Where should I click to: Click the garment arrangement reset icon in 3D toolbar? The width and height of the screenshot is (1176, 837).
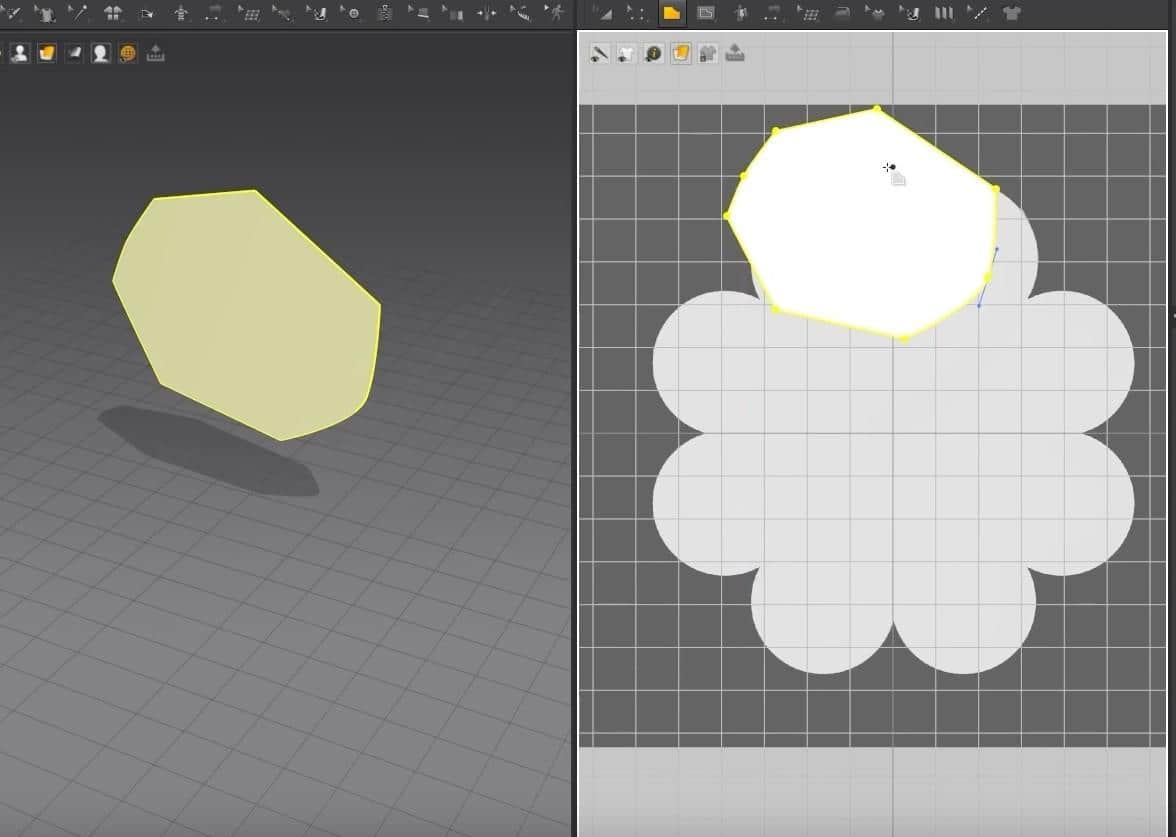[112, 13]
